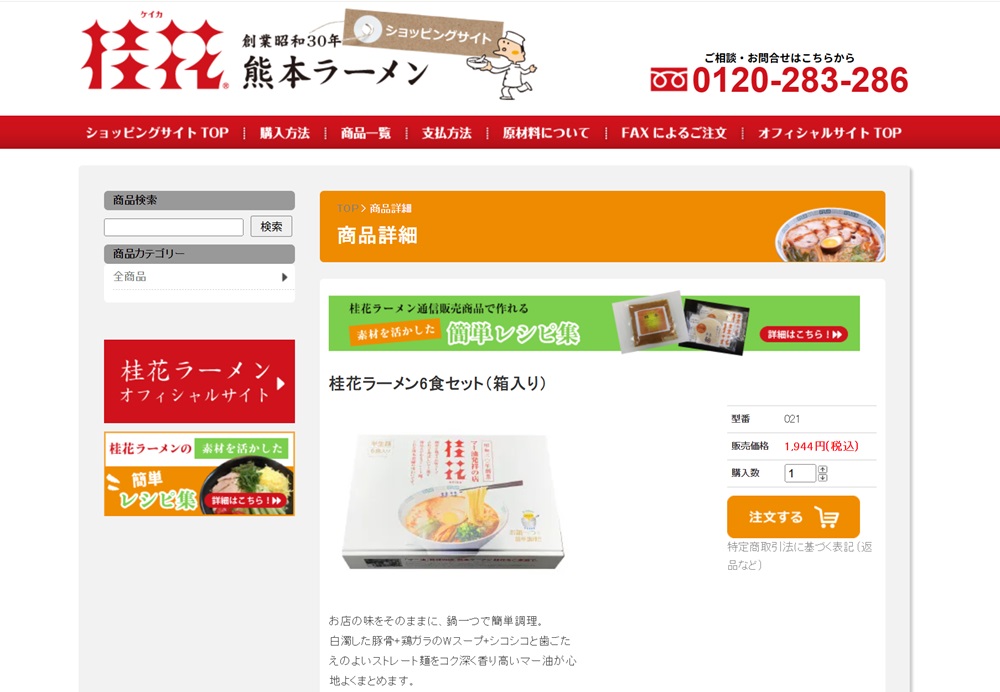Click the shopping cart icon on order button

coord(827,517)
